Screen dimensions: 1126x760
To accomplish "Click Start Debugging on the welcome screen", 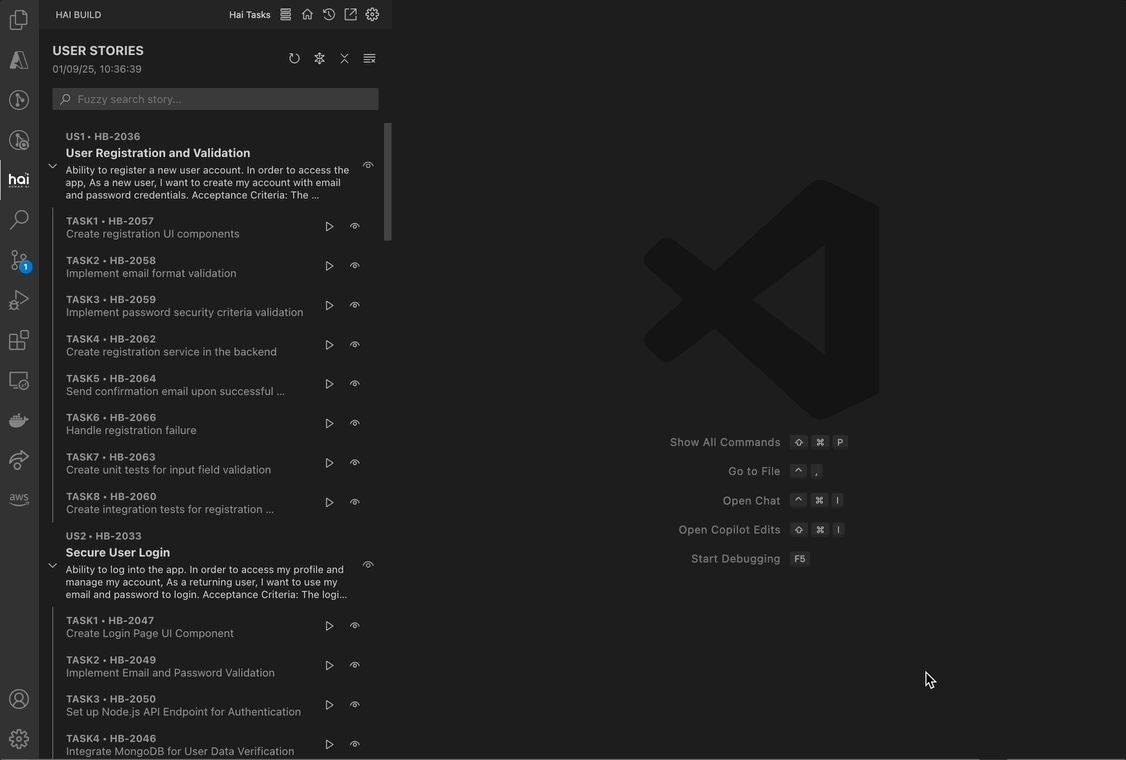I will [735, 558].
